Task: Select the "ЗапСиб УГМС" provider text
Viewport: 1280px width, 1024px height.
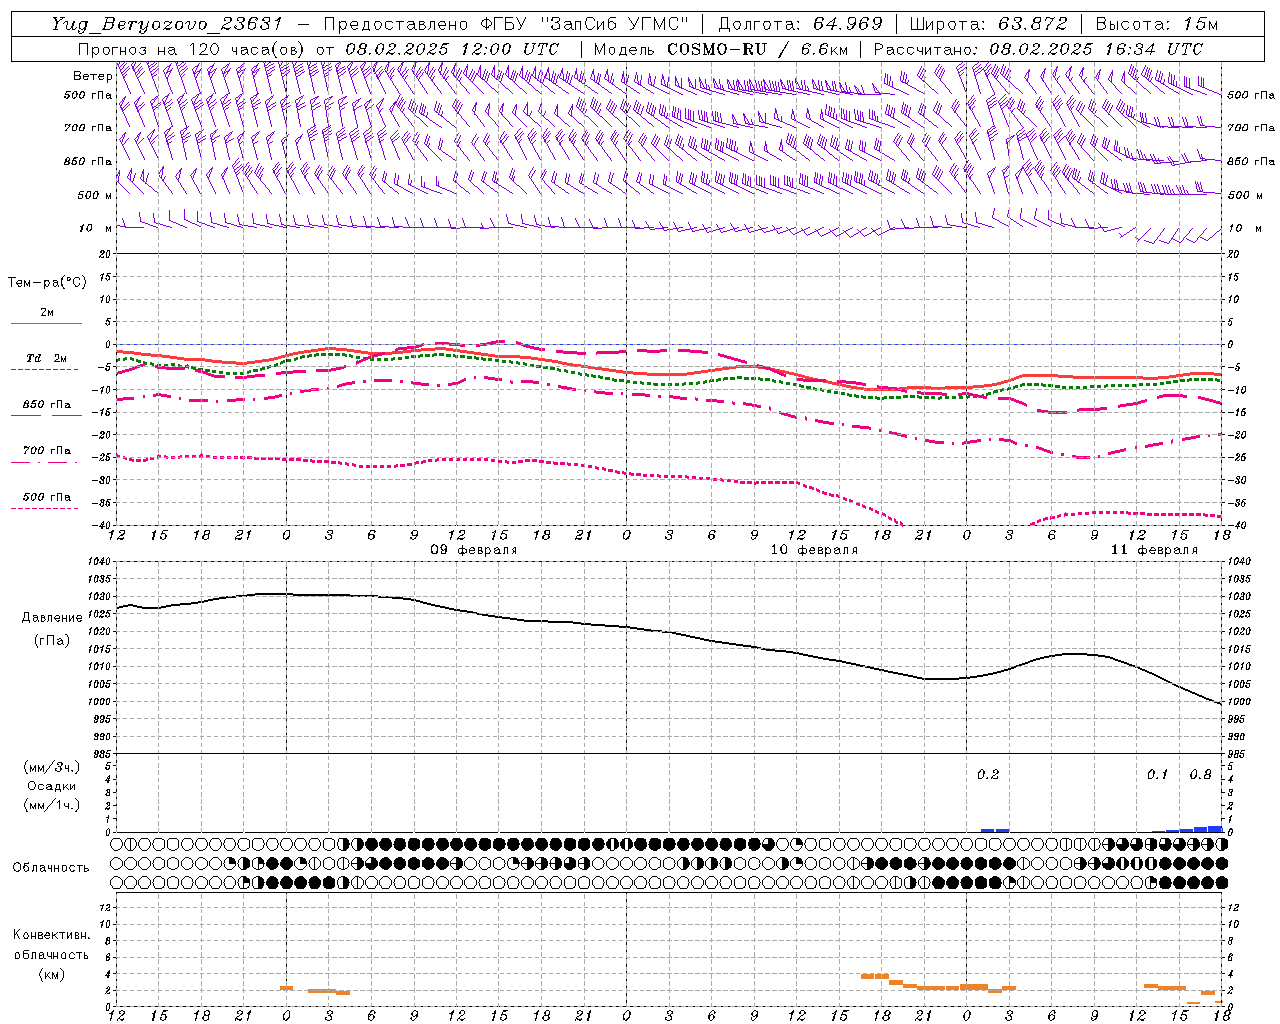Action: pyautogui.click(x=615, y=24)
